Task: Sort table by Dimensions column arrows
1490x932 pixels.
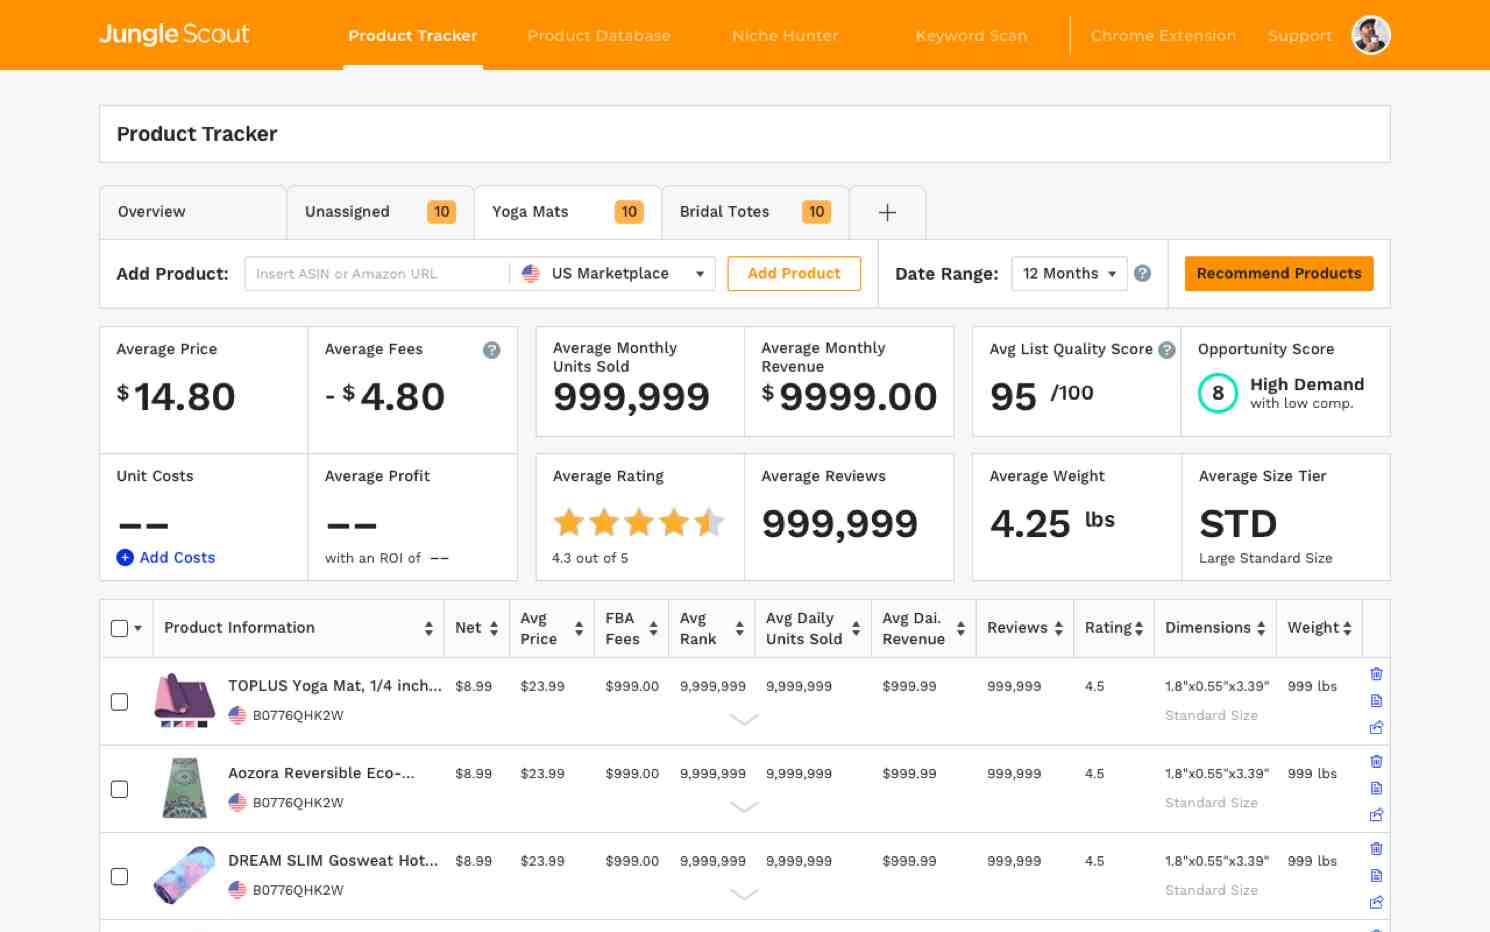Action: tap(1261, 628)
